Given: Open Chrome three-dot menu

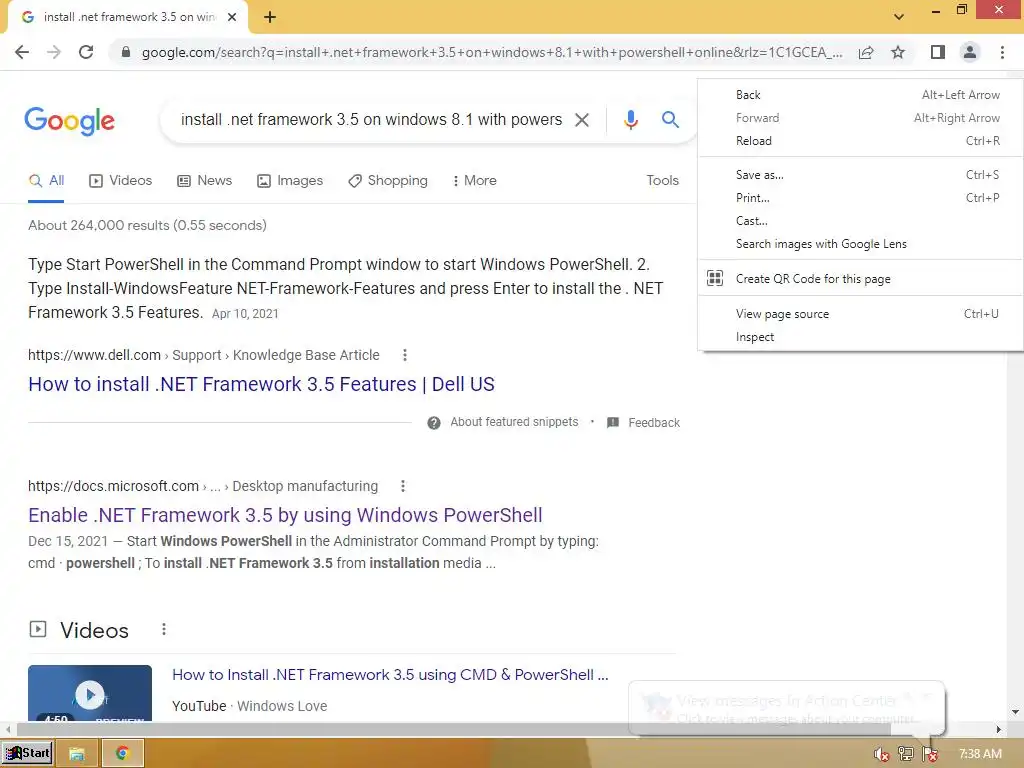Looking at the screenshot, I should (x=1002, y=52).
